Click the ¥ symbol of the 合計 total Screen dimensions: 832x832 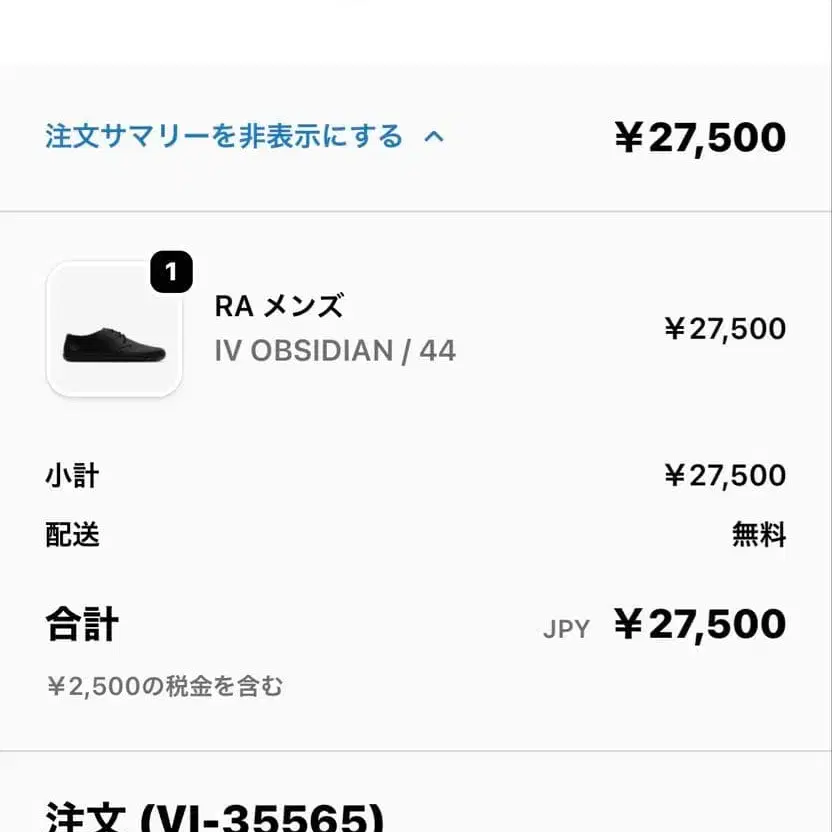pos(628,625)
